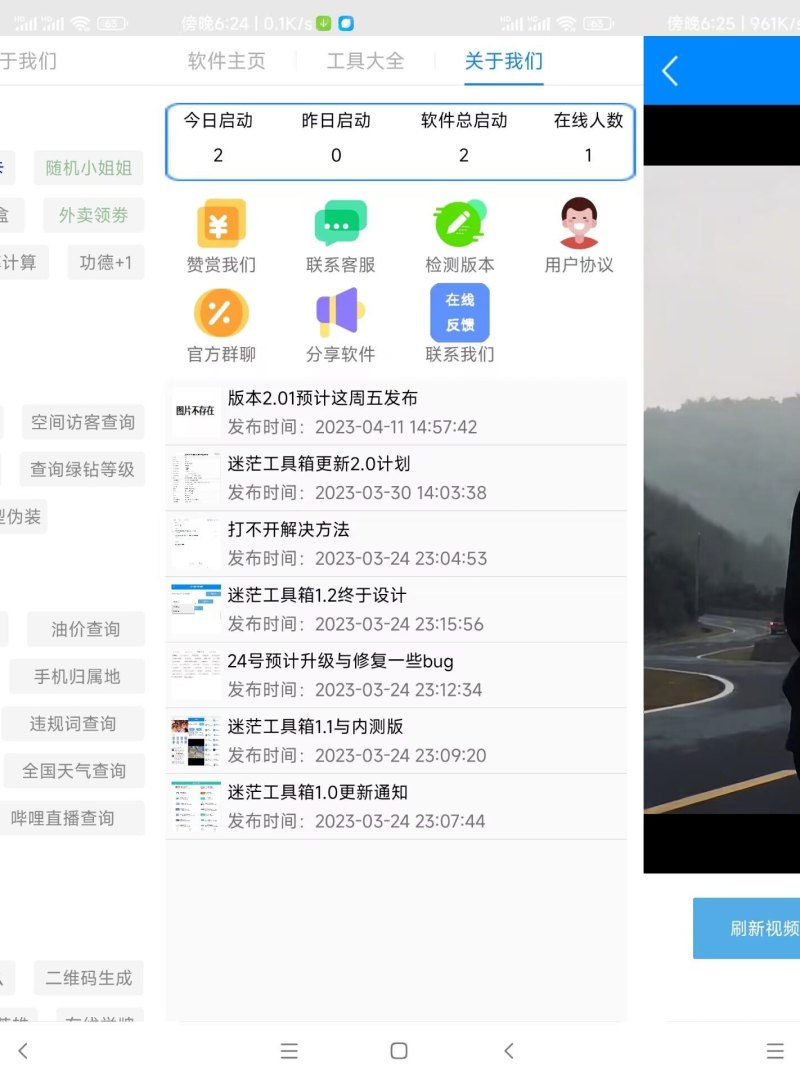Open the 二维码生成 tool

coord(88,978)
